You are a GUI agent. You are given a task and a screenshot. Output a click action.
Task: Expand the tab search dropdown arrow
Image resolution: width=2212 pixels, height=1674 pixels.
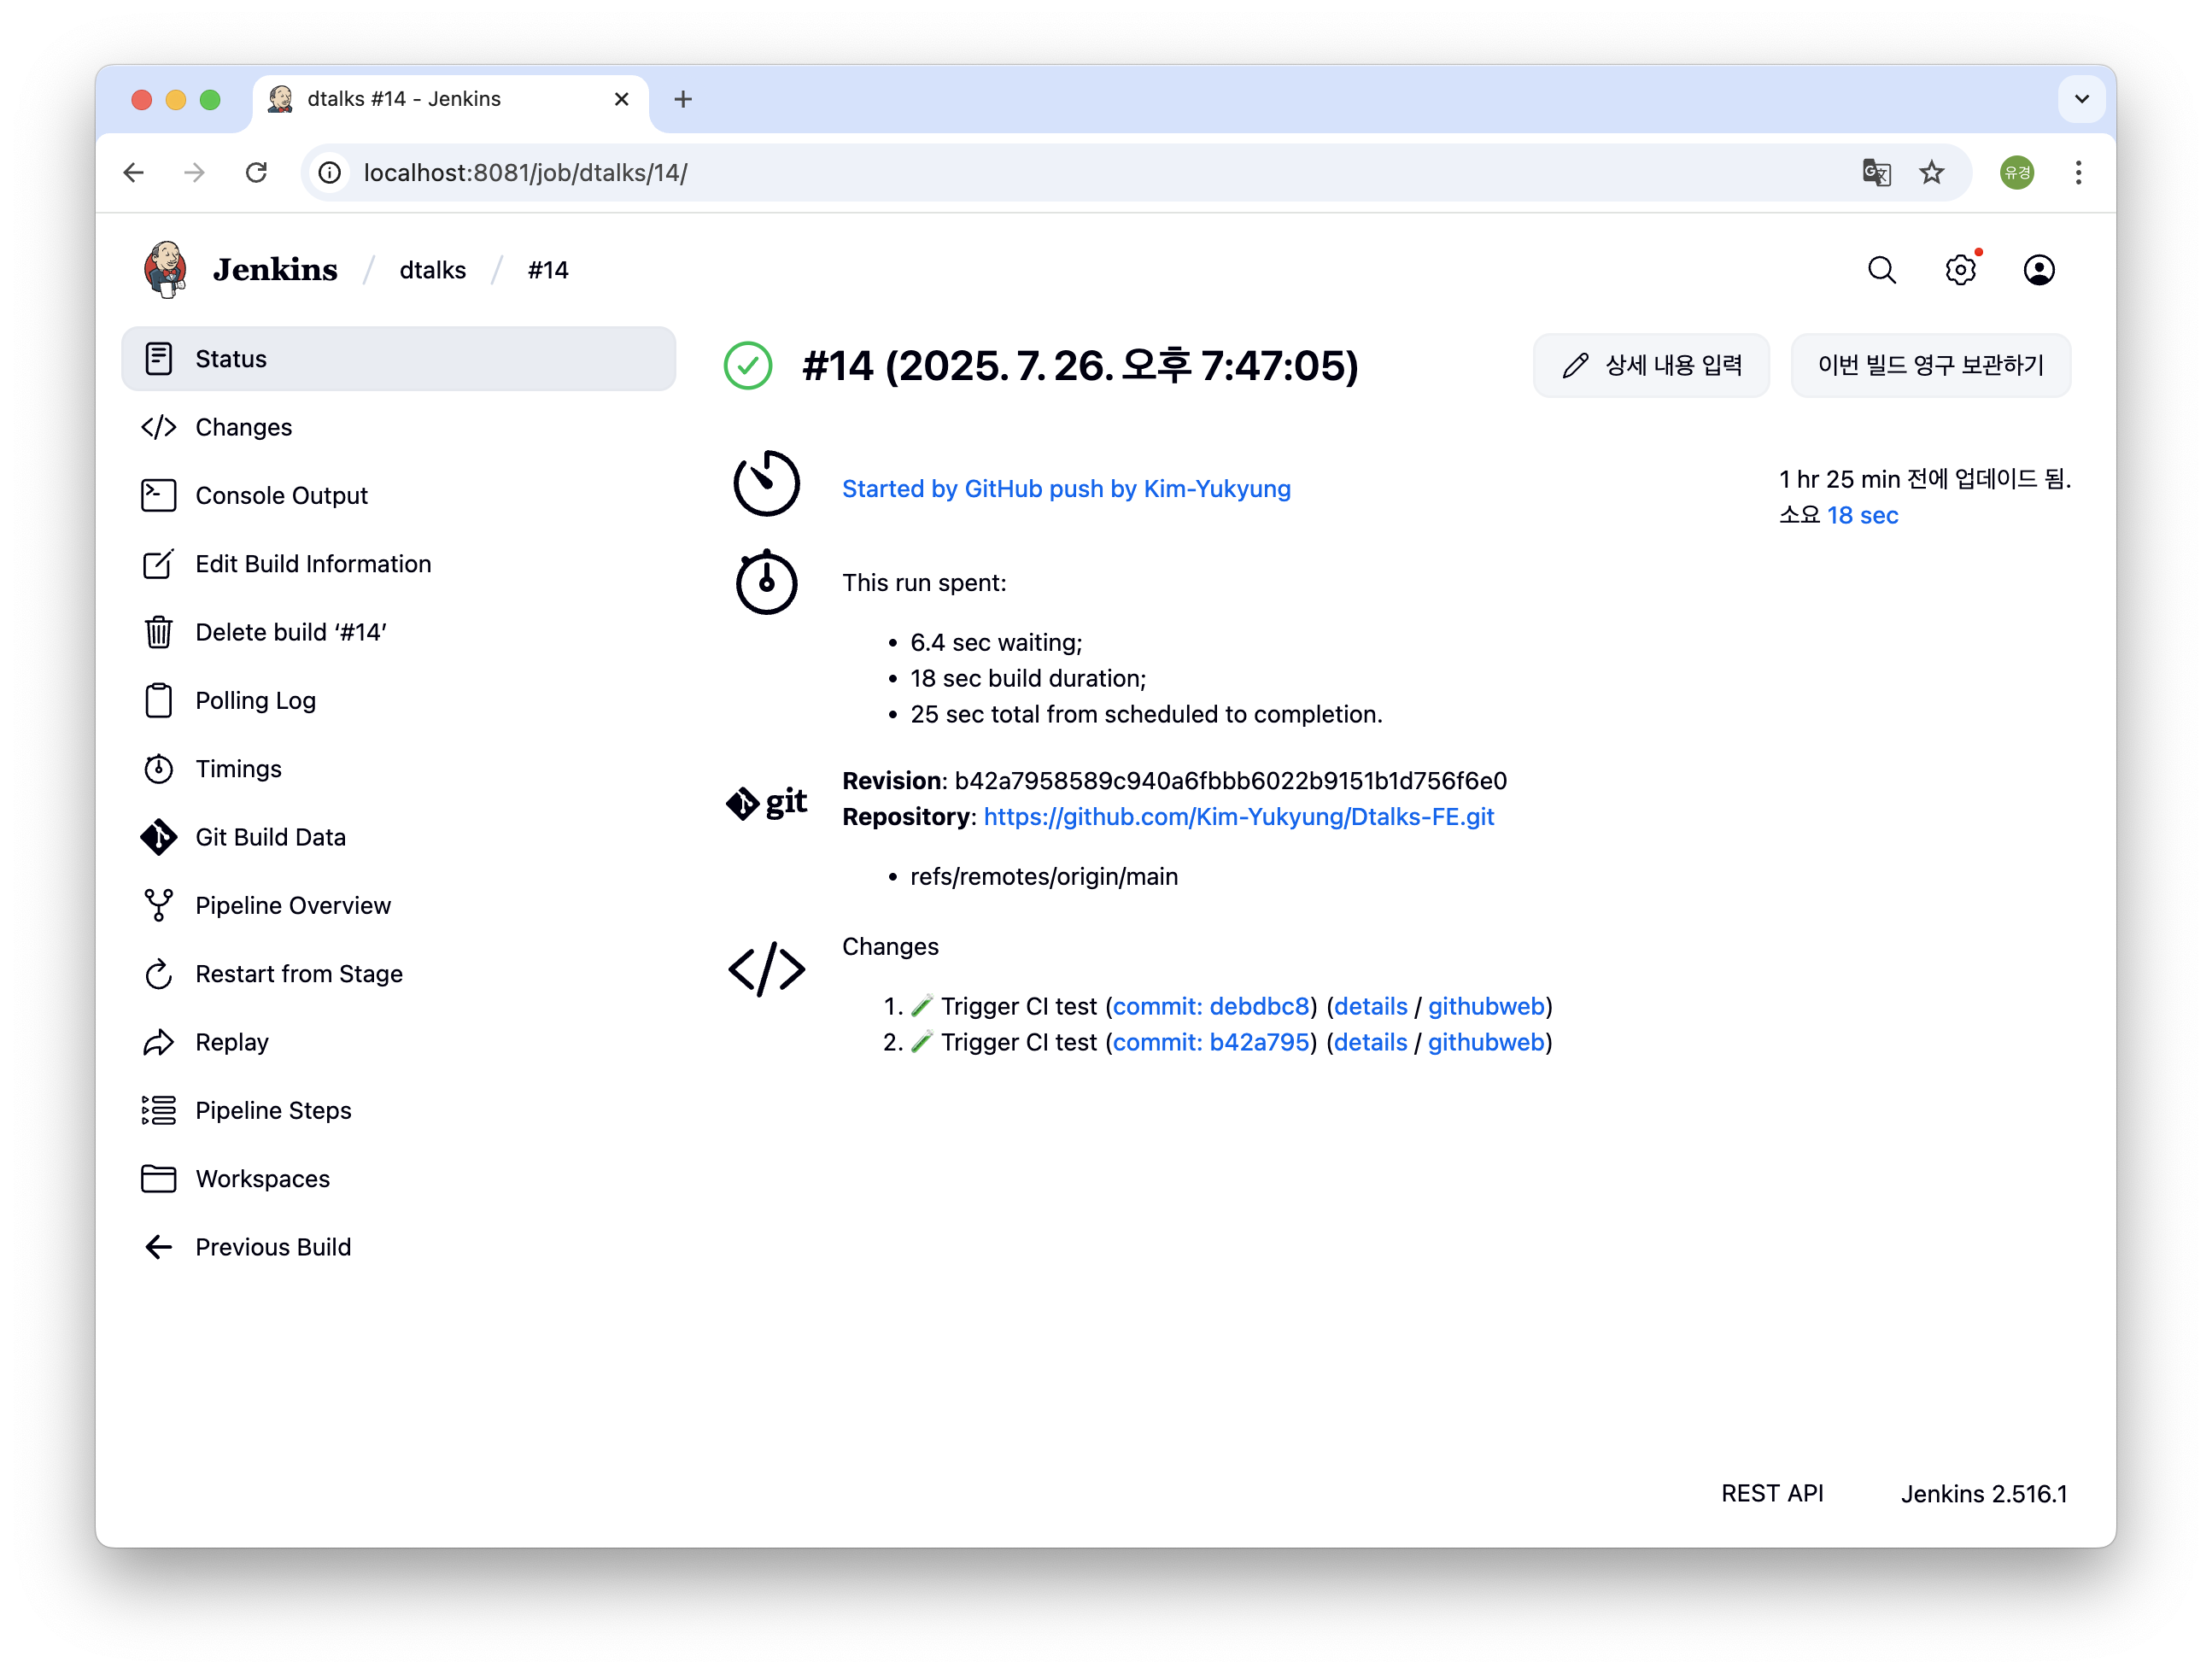(2081, 99)
